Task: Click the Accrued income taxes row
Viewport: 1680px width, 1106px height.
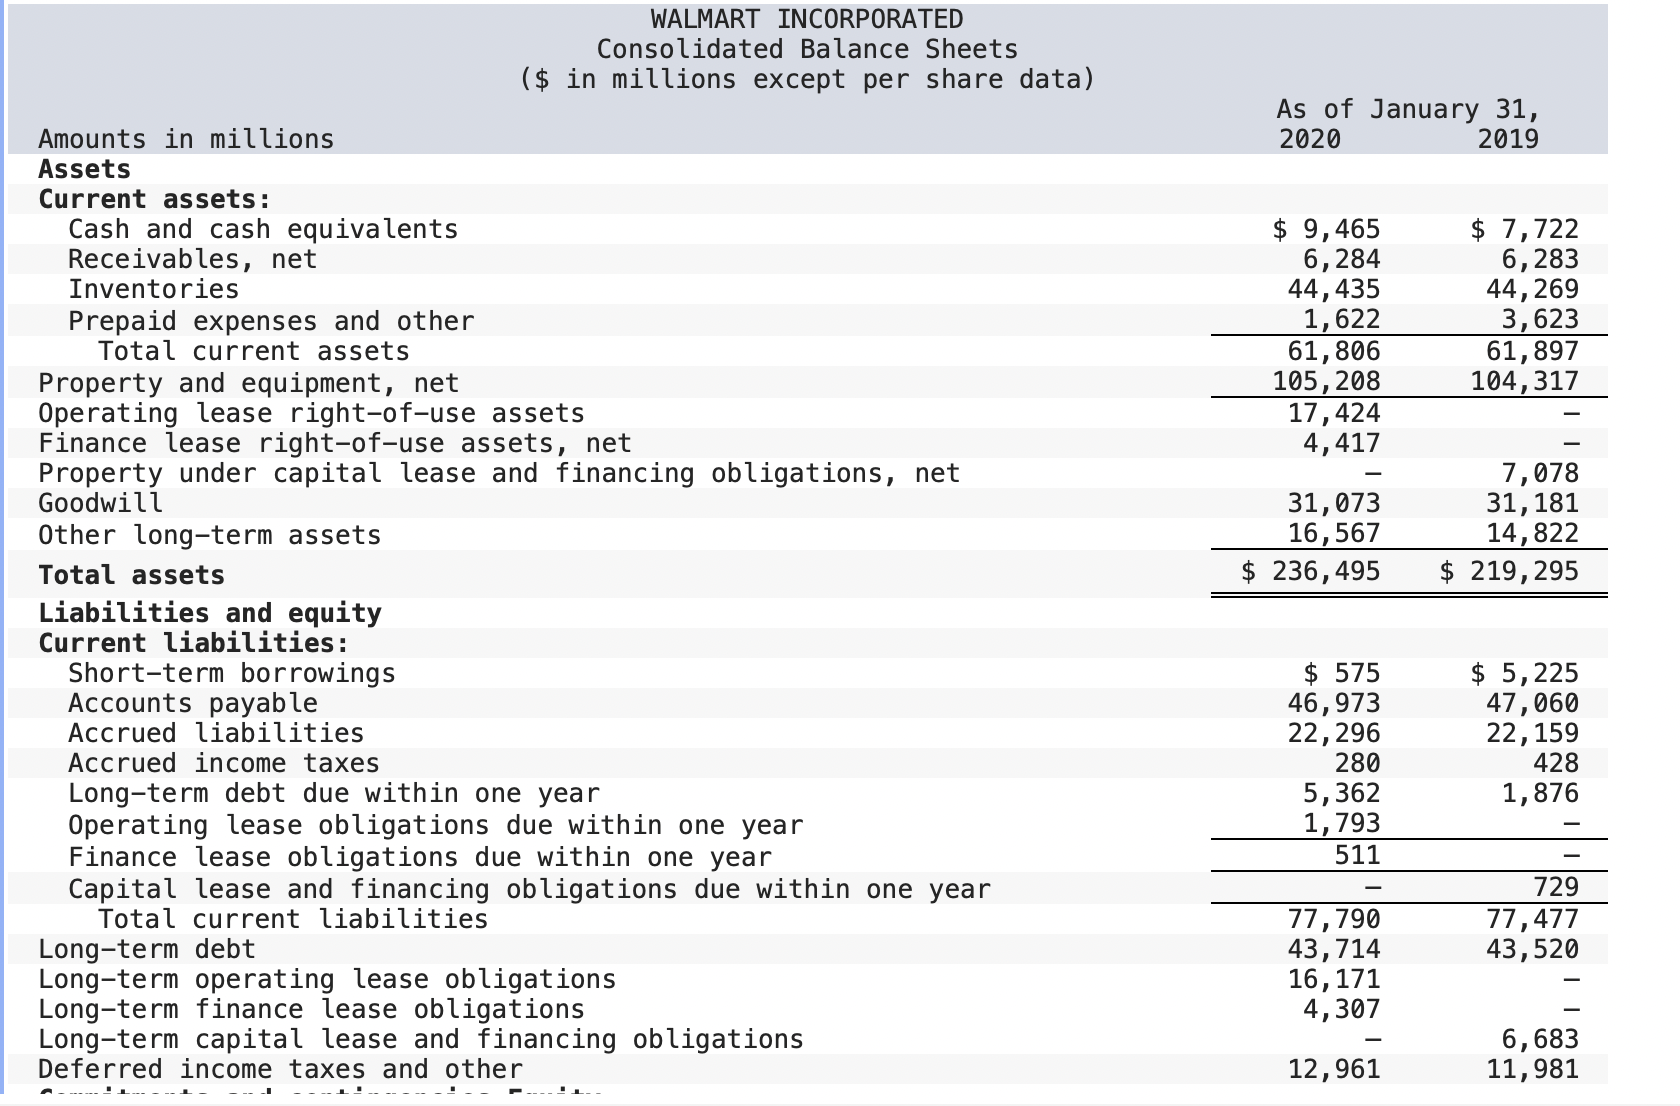Action: pyautogui.click(x=223, y=763)
